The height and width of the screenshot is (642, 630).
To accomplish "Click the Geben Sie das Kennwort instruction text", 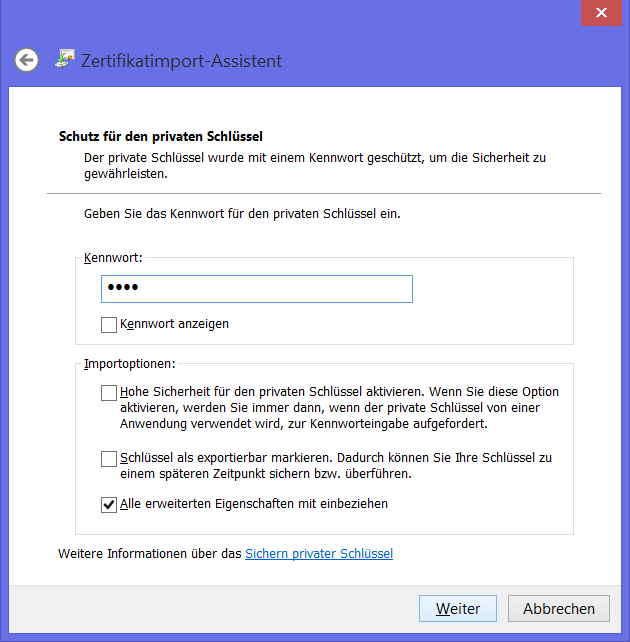I will point(242,214).
